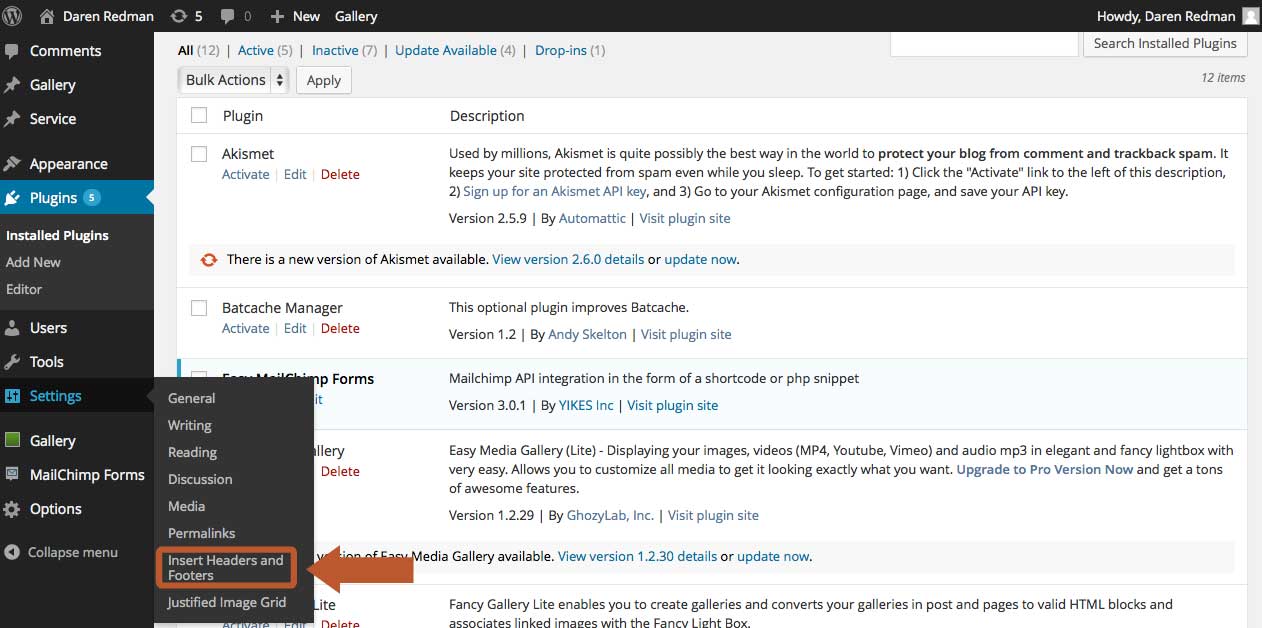Open Installed Plugins submenu

(57, 235)
